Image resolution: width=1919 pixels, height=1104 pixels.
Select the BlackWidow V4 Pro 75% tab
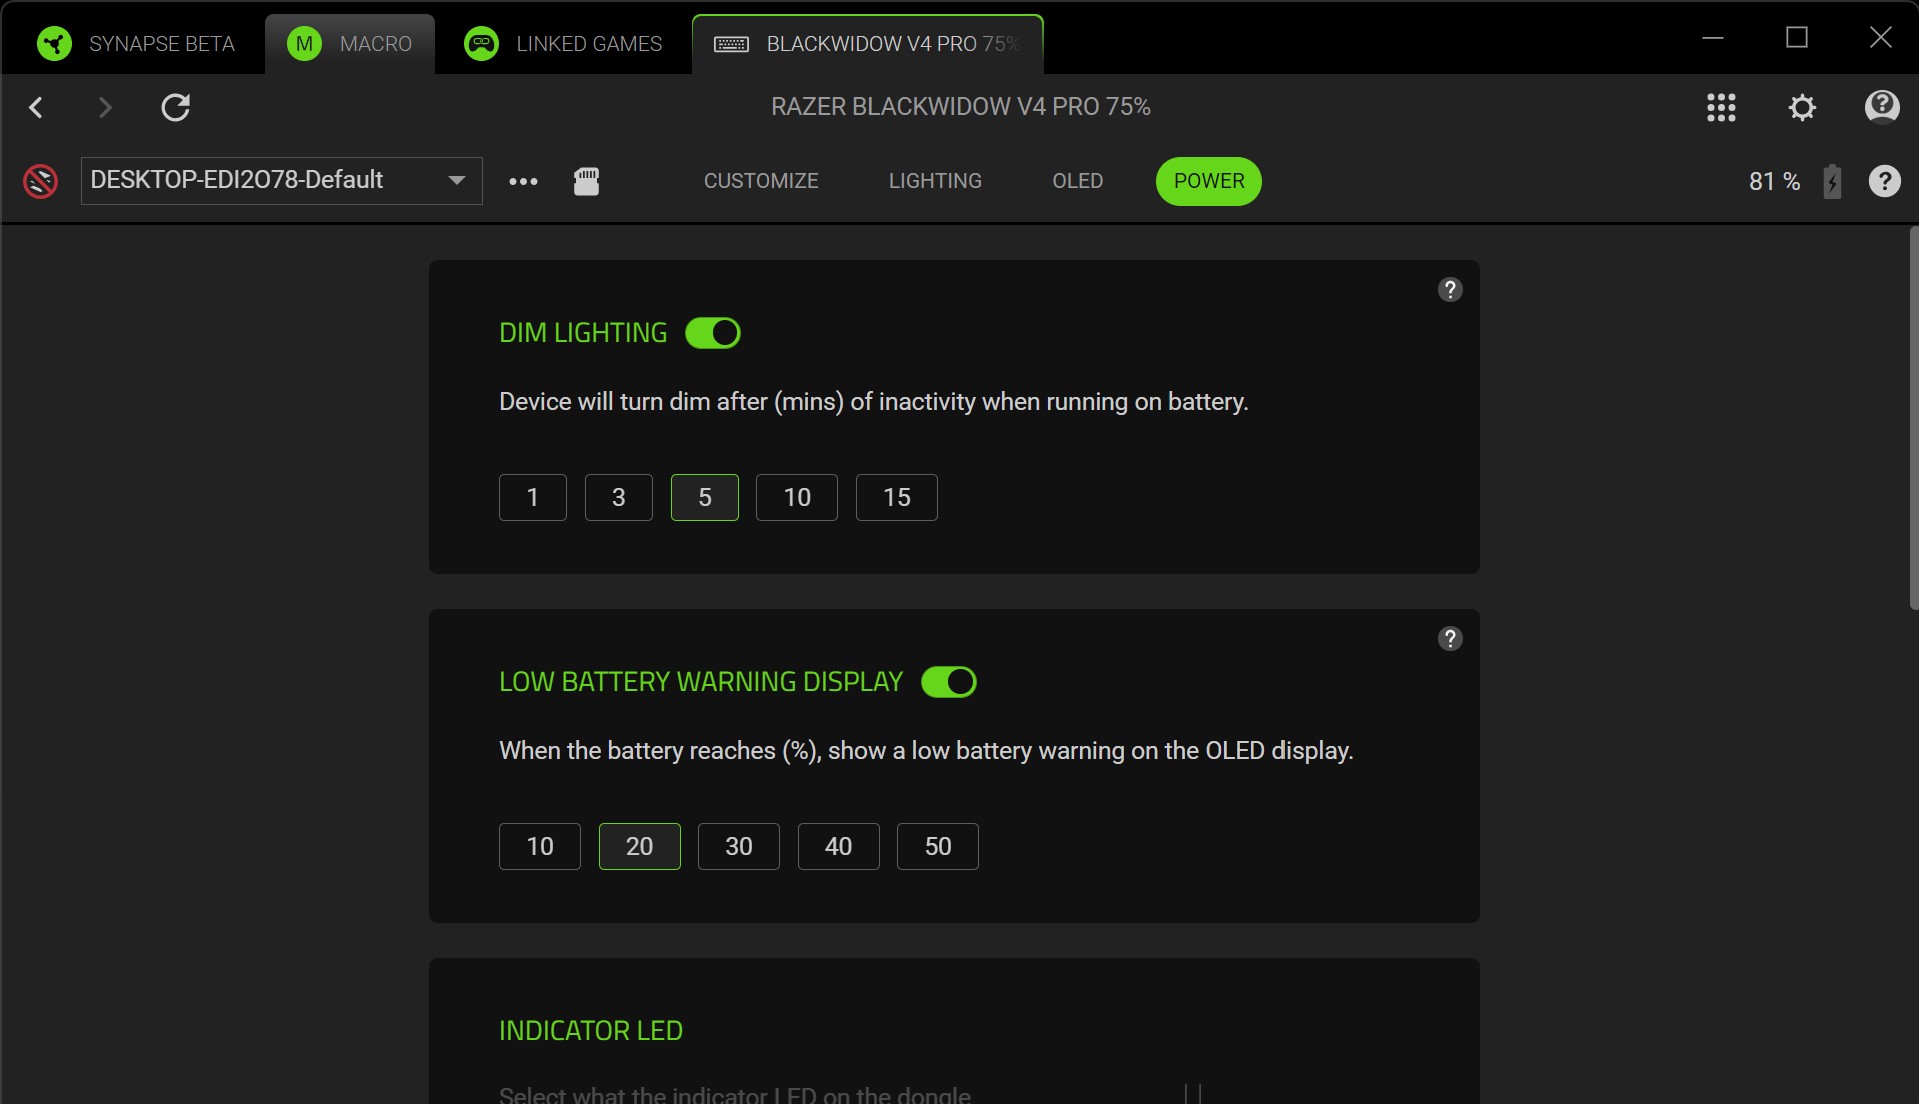(x=867, y=44)
